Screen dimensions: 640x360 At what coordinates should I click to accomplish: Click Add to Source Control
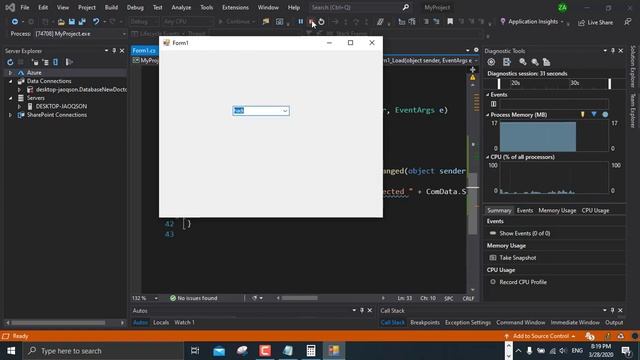click(x=540, y=336)
